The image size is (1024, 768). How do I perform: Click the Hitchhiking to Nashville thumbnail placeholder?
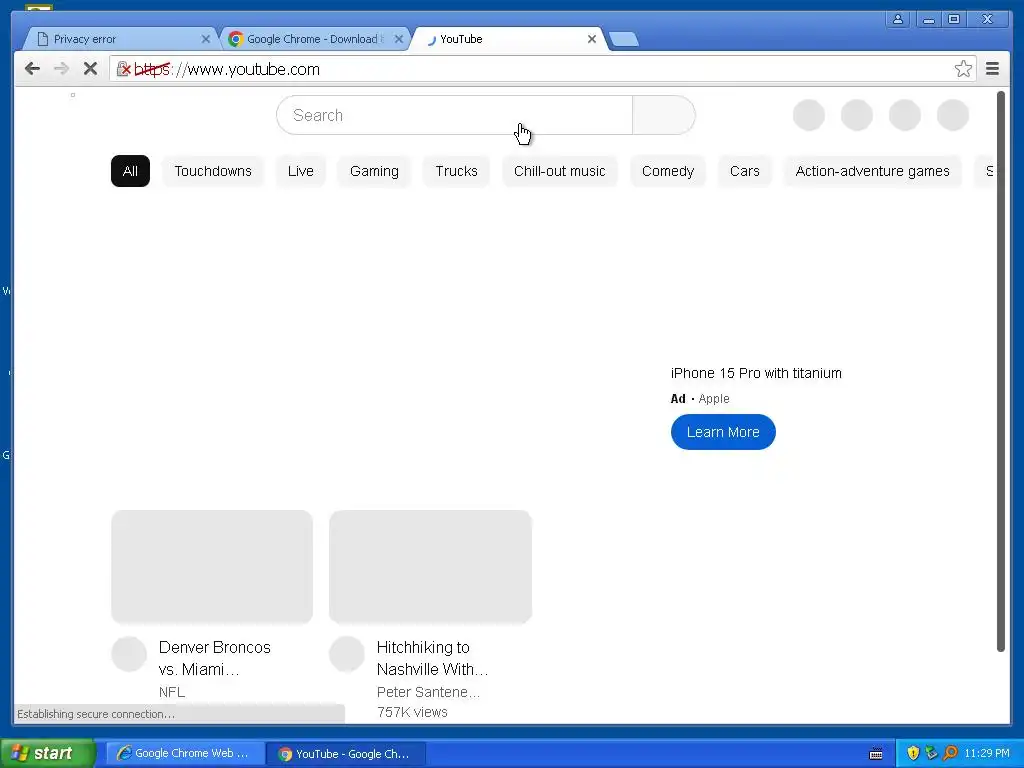coord(430,567)
